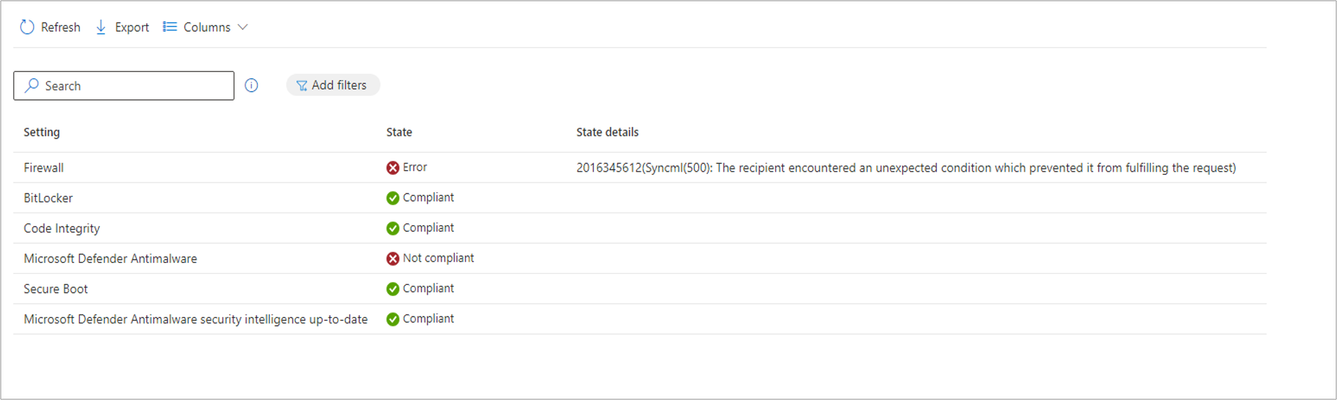Select the Code Integrity row

tap(640, 228)
